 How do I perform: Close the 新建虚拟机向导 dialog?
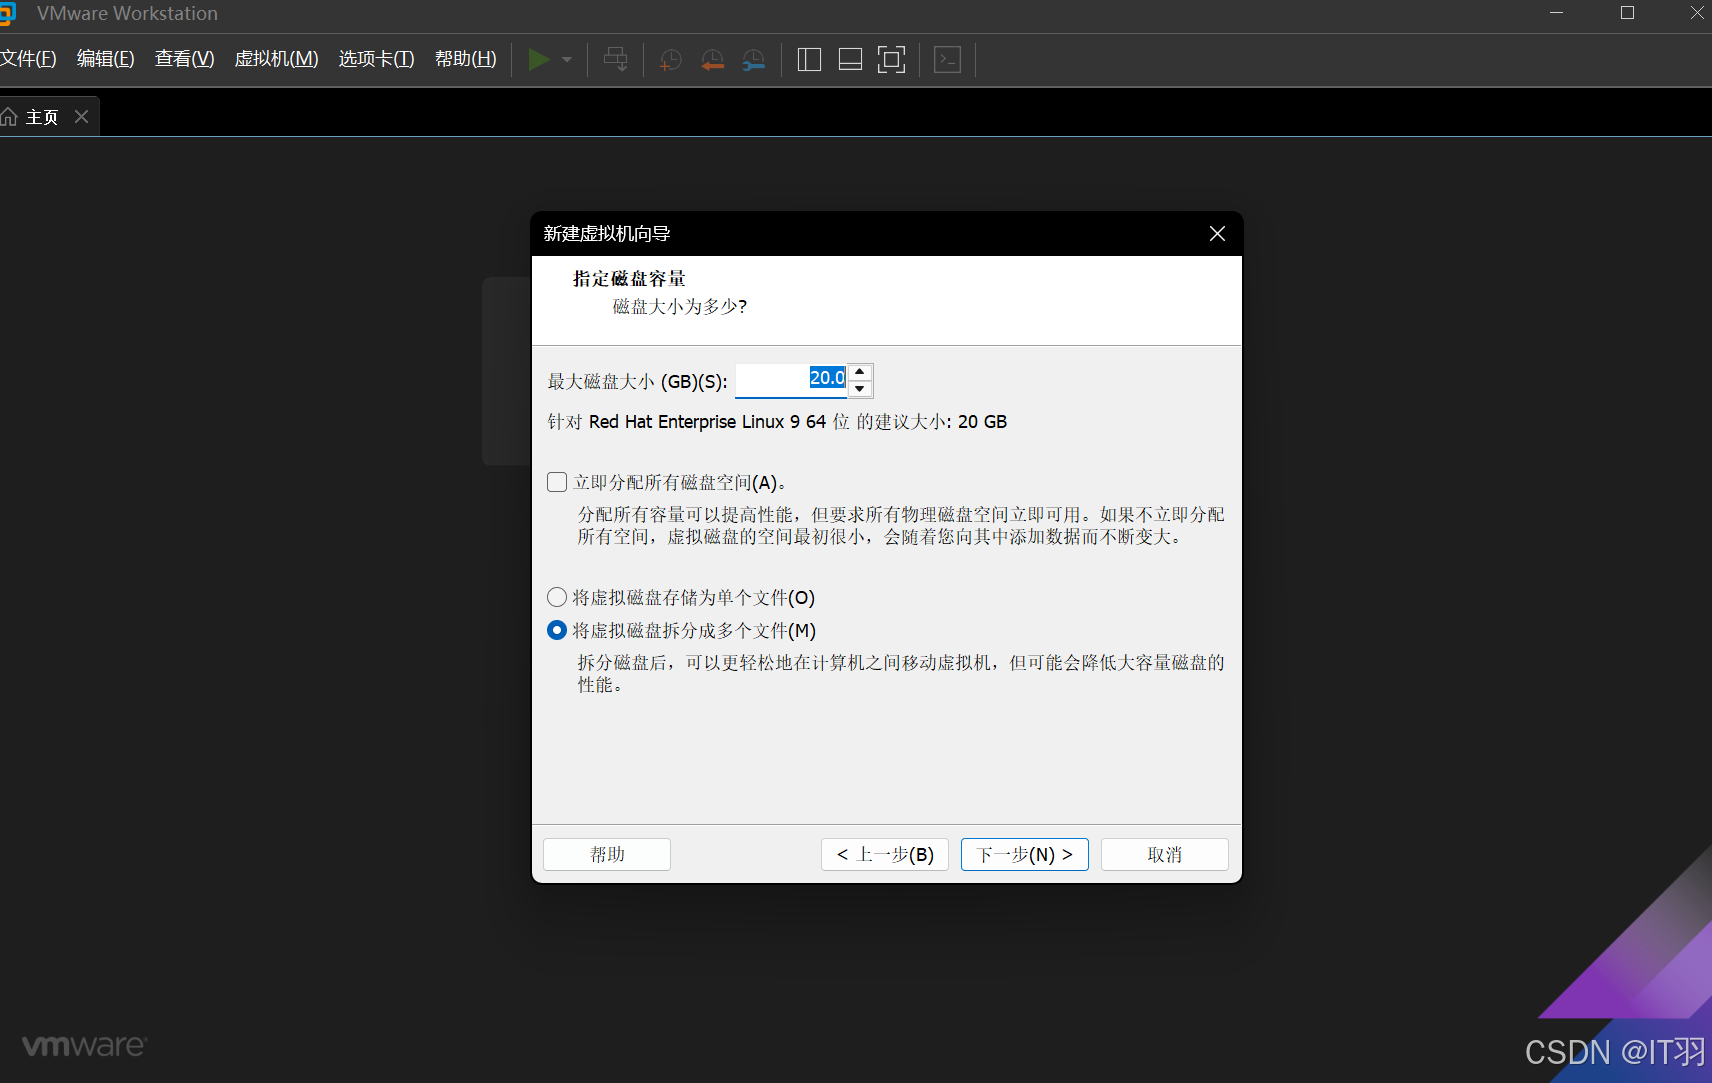1217,233
